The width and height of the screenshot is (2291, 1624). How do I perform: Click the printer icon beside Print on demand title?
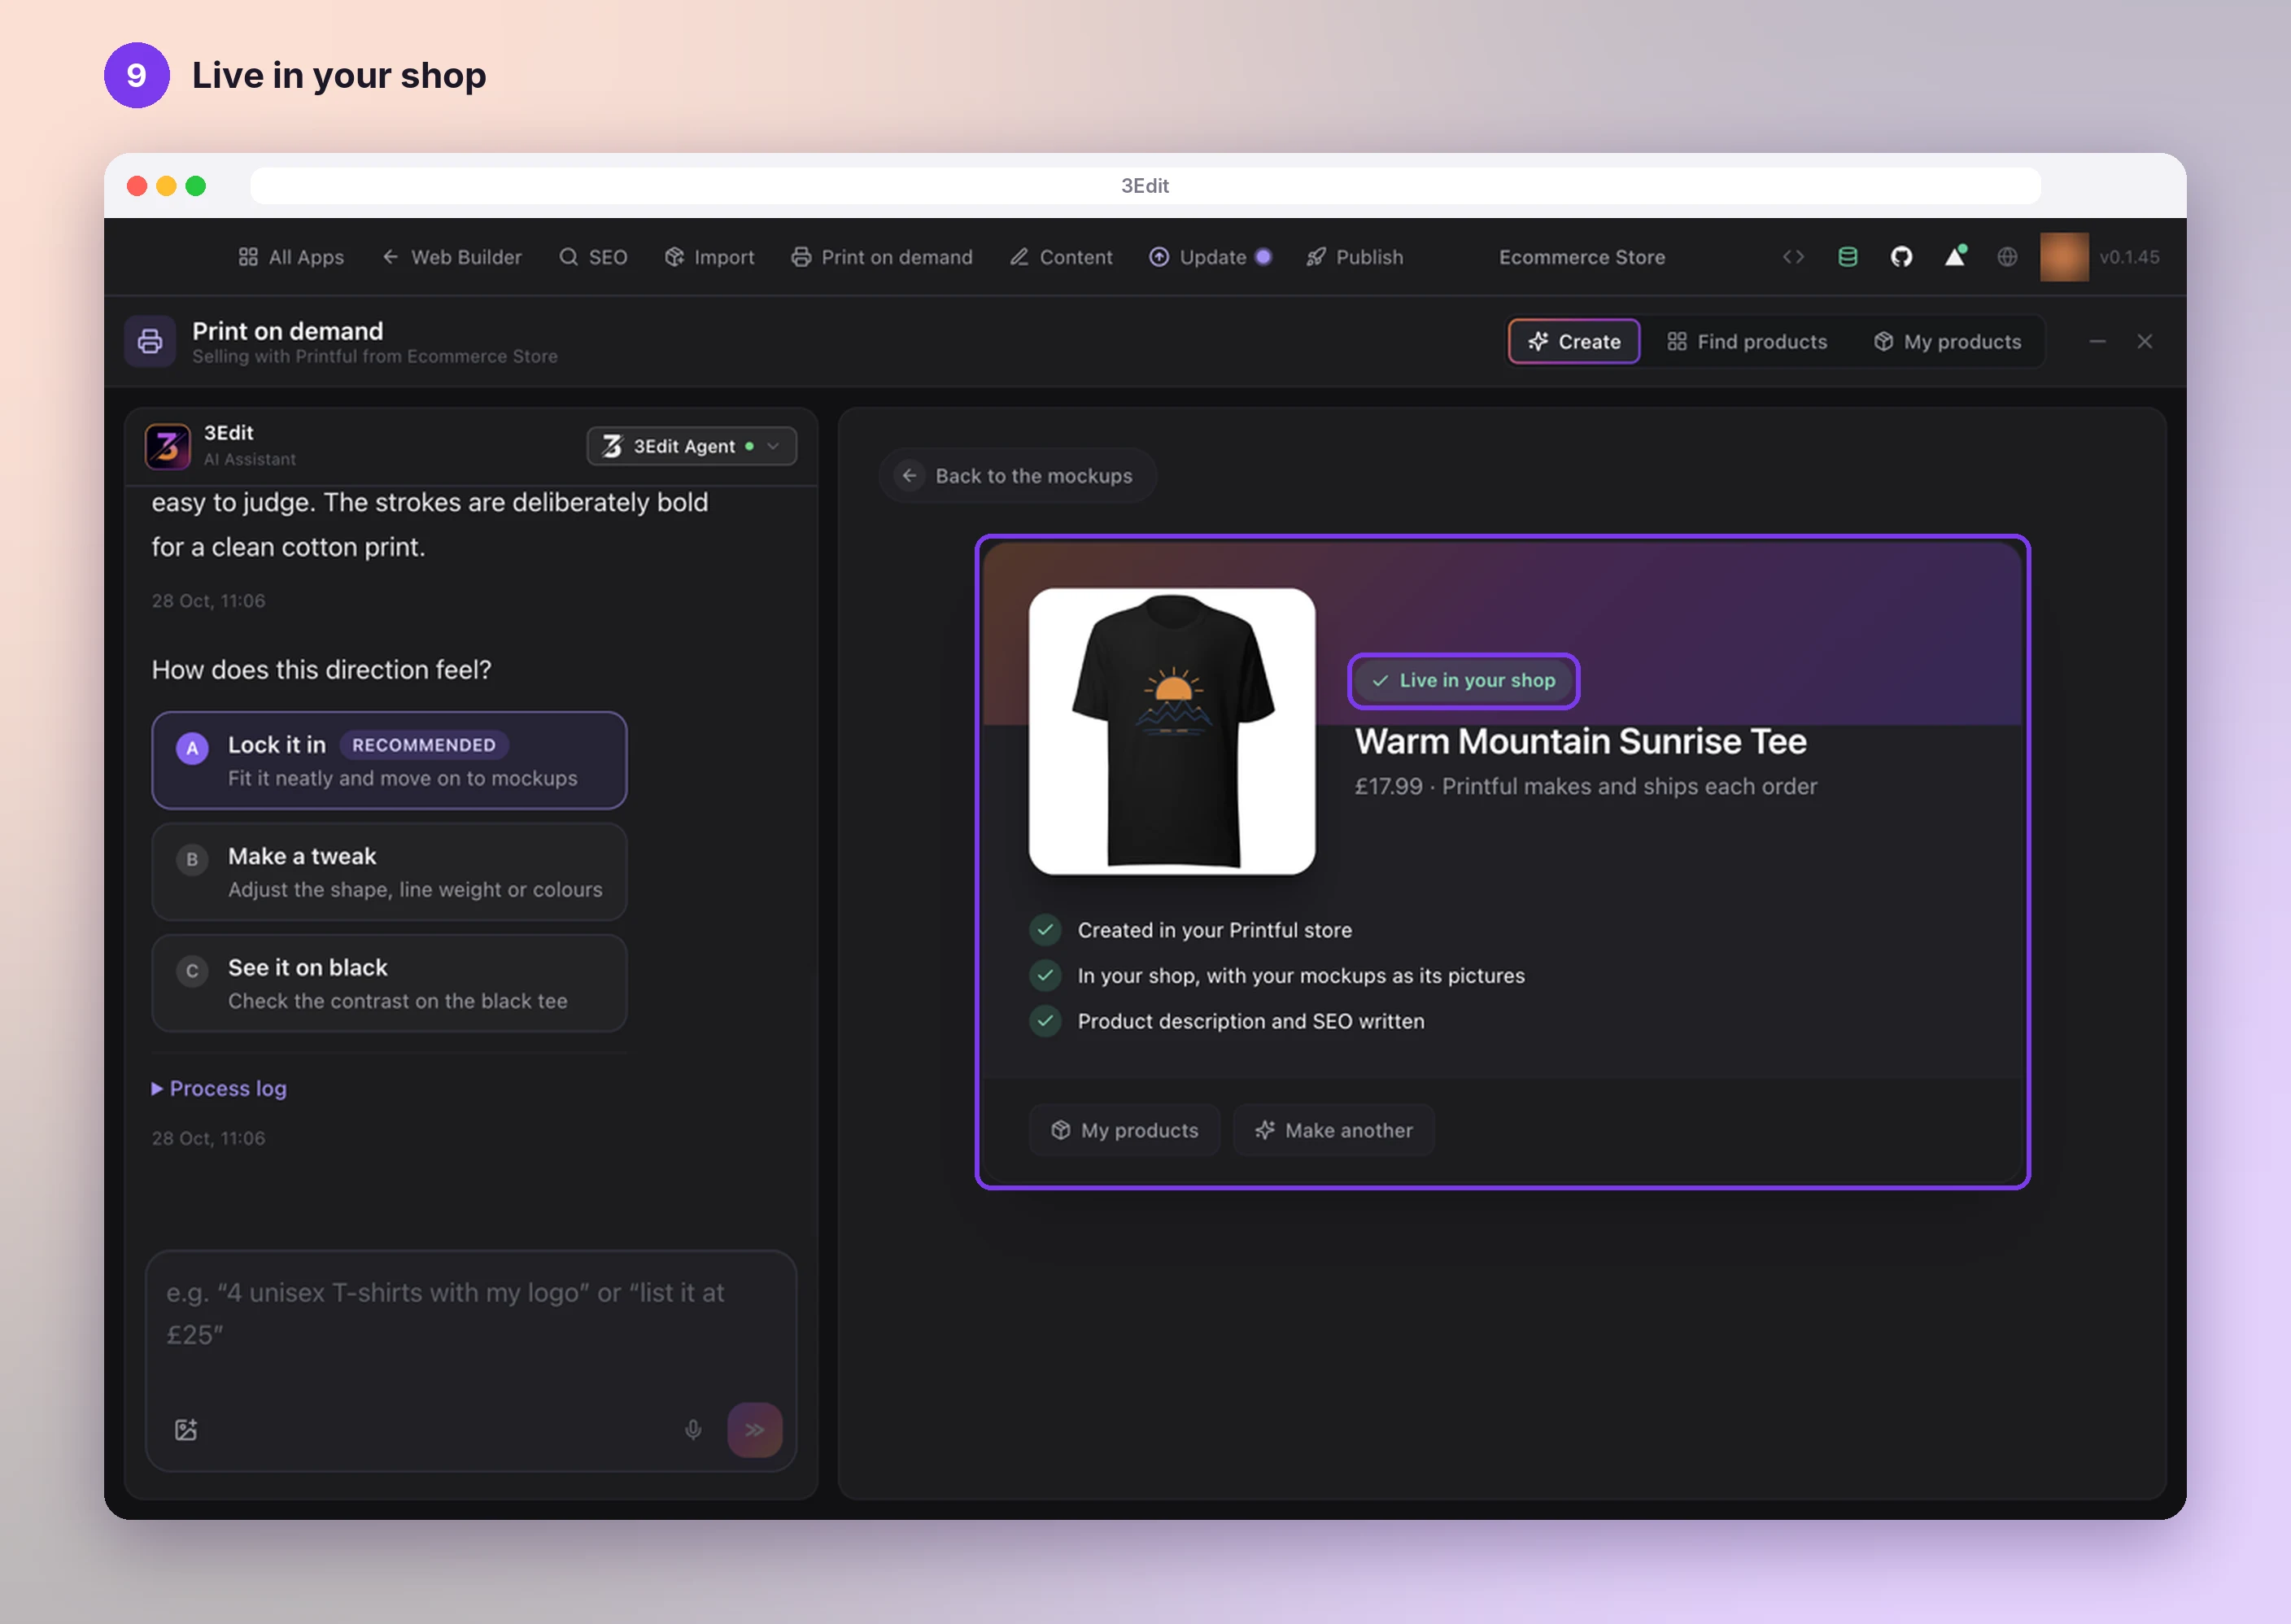(150, 341)
